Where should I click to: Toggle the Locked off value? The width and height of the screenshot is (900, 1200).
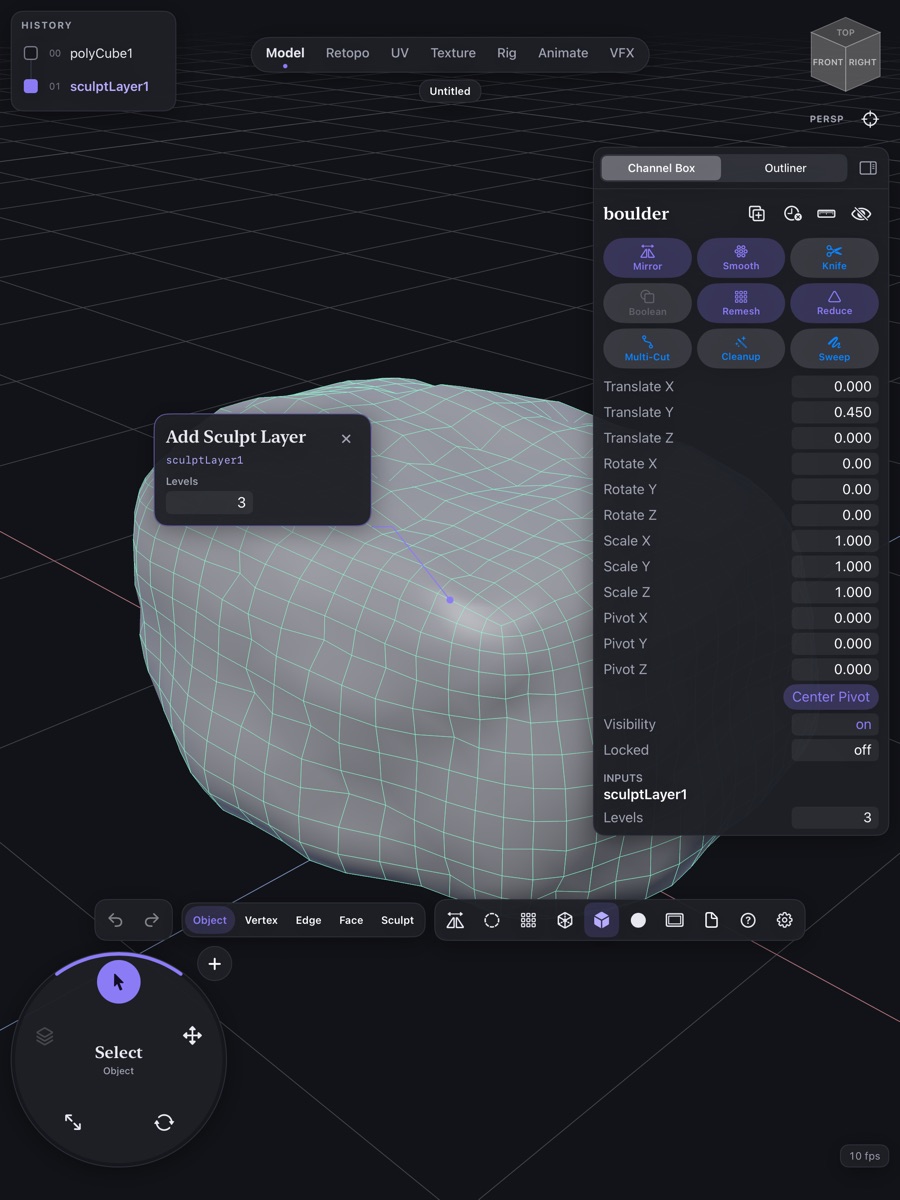tap(835, 750)
